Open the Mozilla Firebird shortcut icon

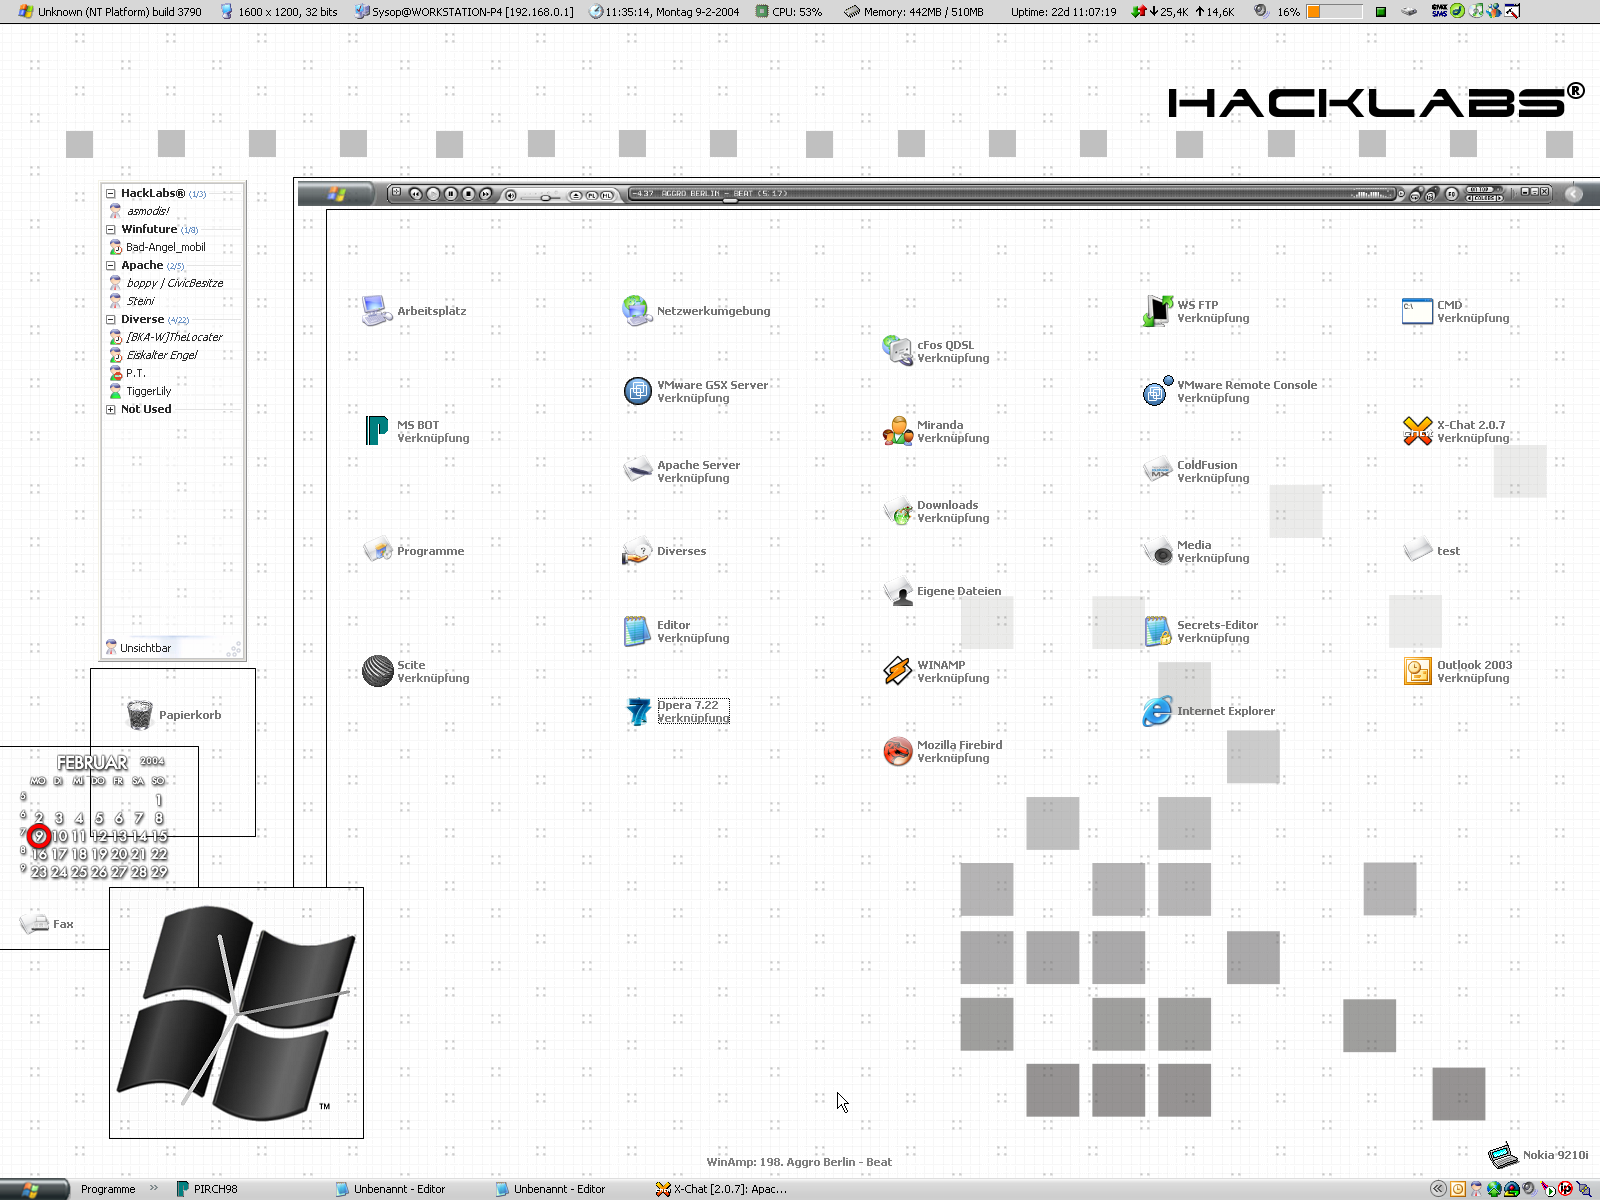click(897, 751)
